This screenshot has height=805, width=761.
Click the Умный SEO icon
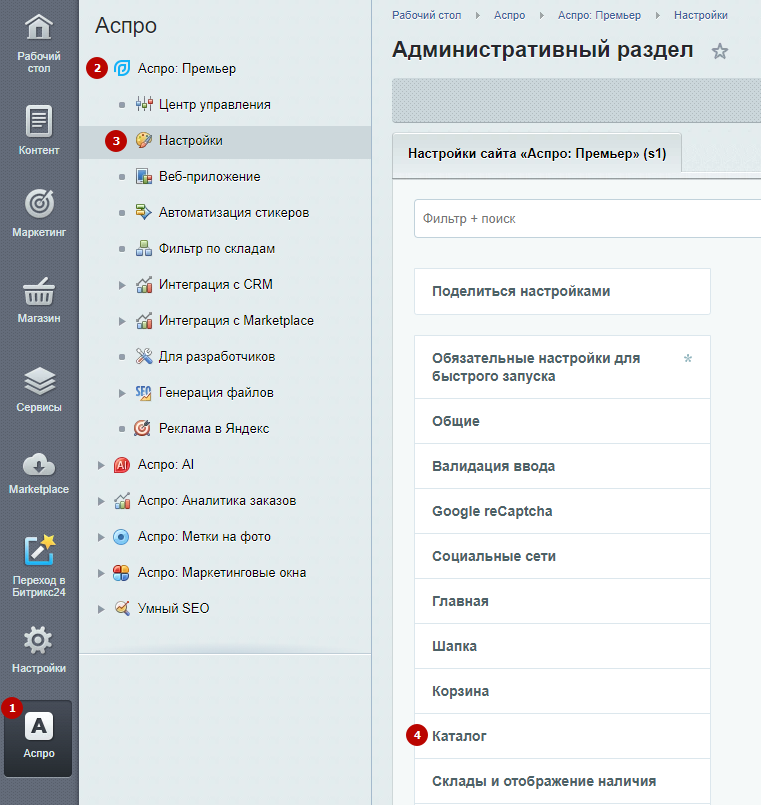pos(122,608)
